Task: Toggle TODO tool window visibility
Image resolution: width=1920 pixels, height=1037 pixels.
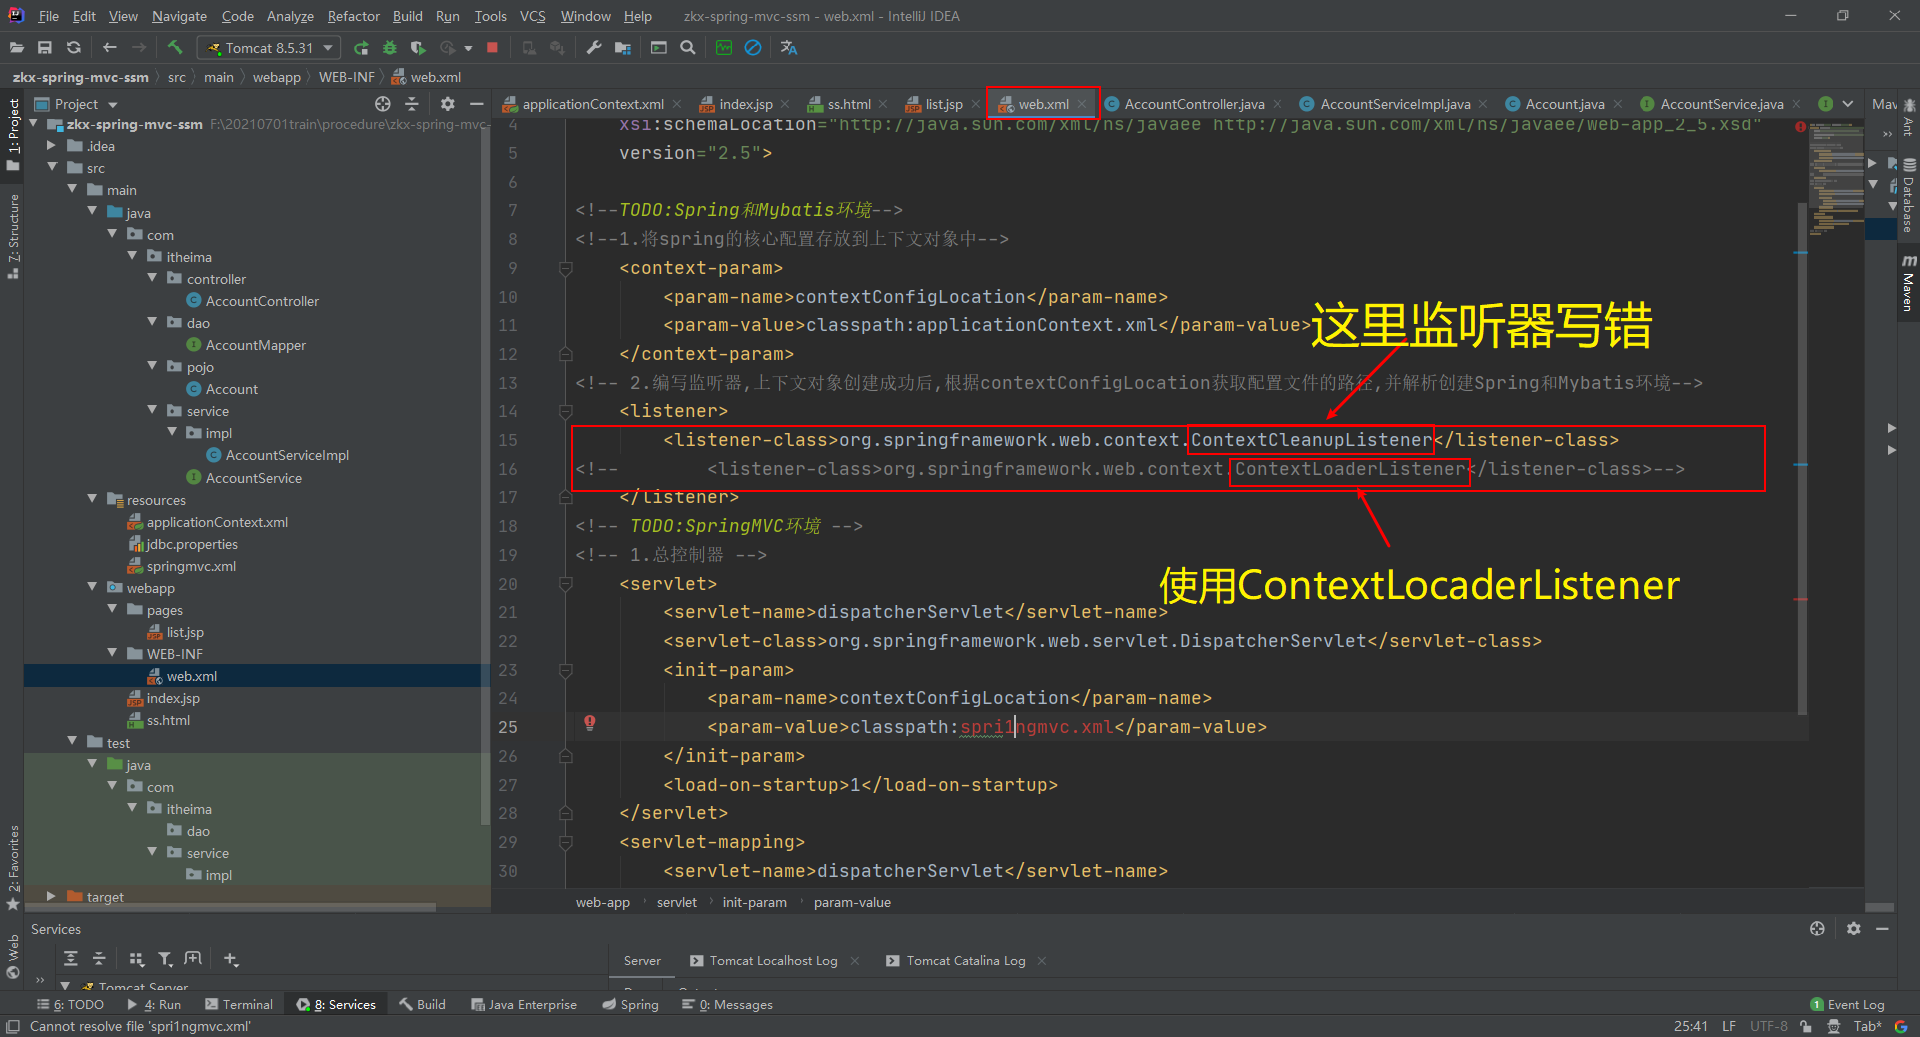Action: [71, 1004]
